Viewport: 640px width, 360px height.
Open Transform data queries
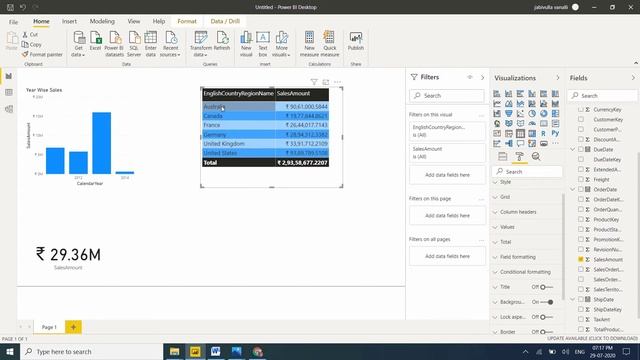point(201,44)
